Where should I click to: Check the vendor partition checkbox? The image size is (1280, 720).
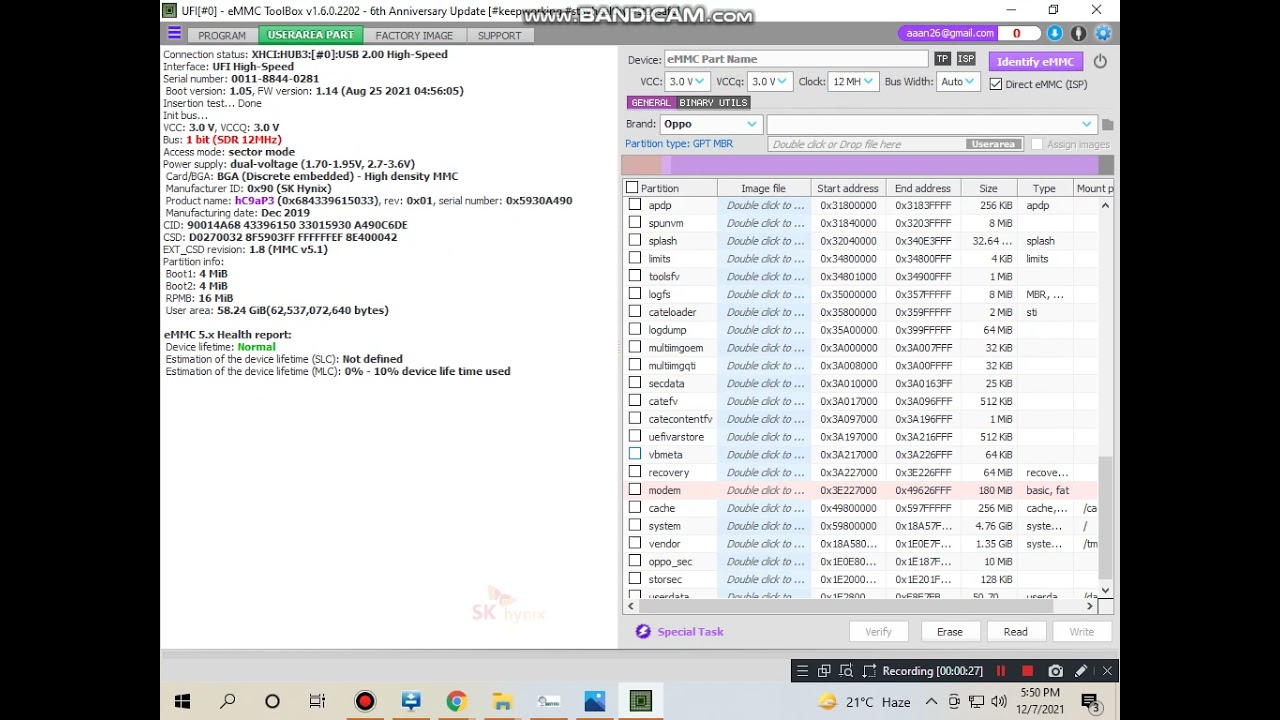coord(635,544)
